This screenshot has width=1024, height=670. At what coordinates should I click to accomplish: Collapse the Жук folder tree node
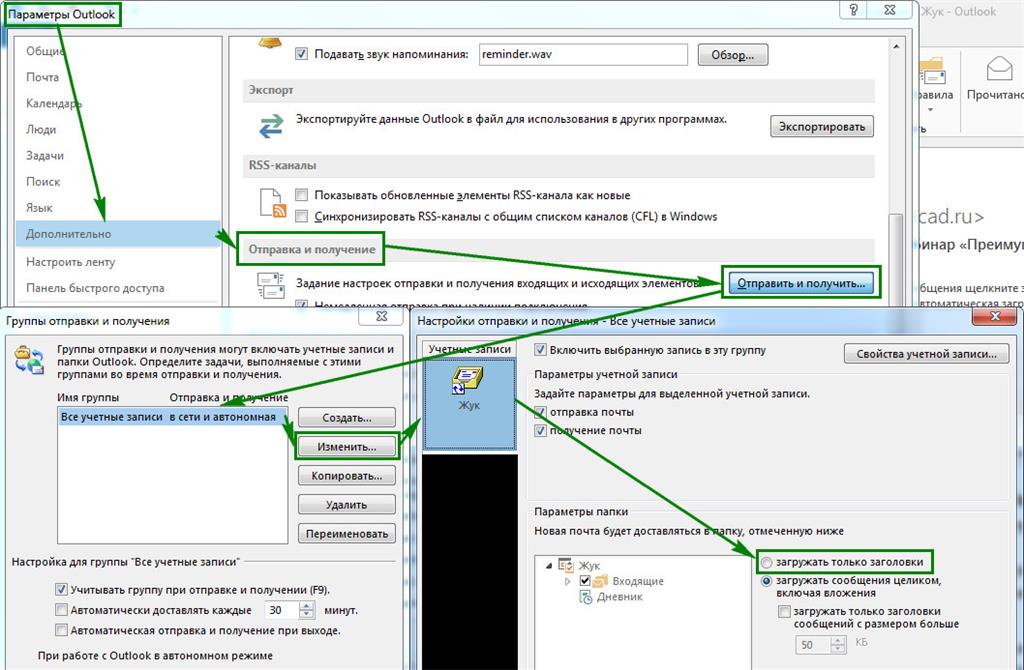pyautogui.click(x=549, y=566)
